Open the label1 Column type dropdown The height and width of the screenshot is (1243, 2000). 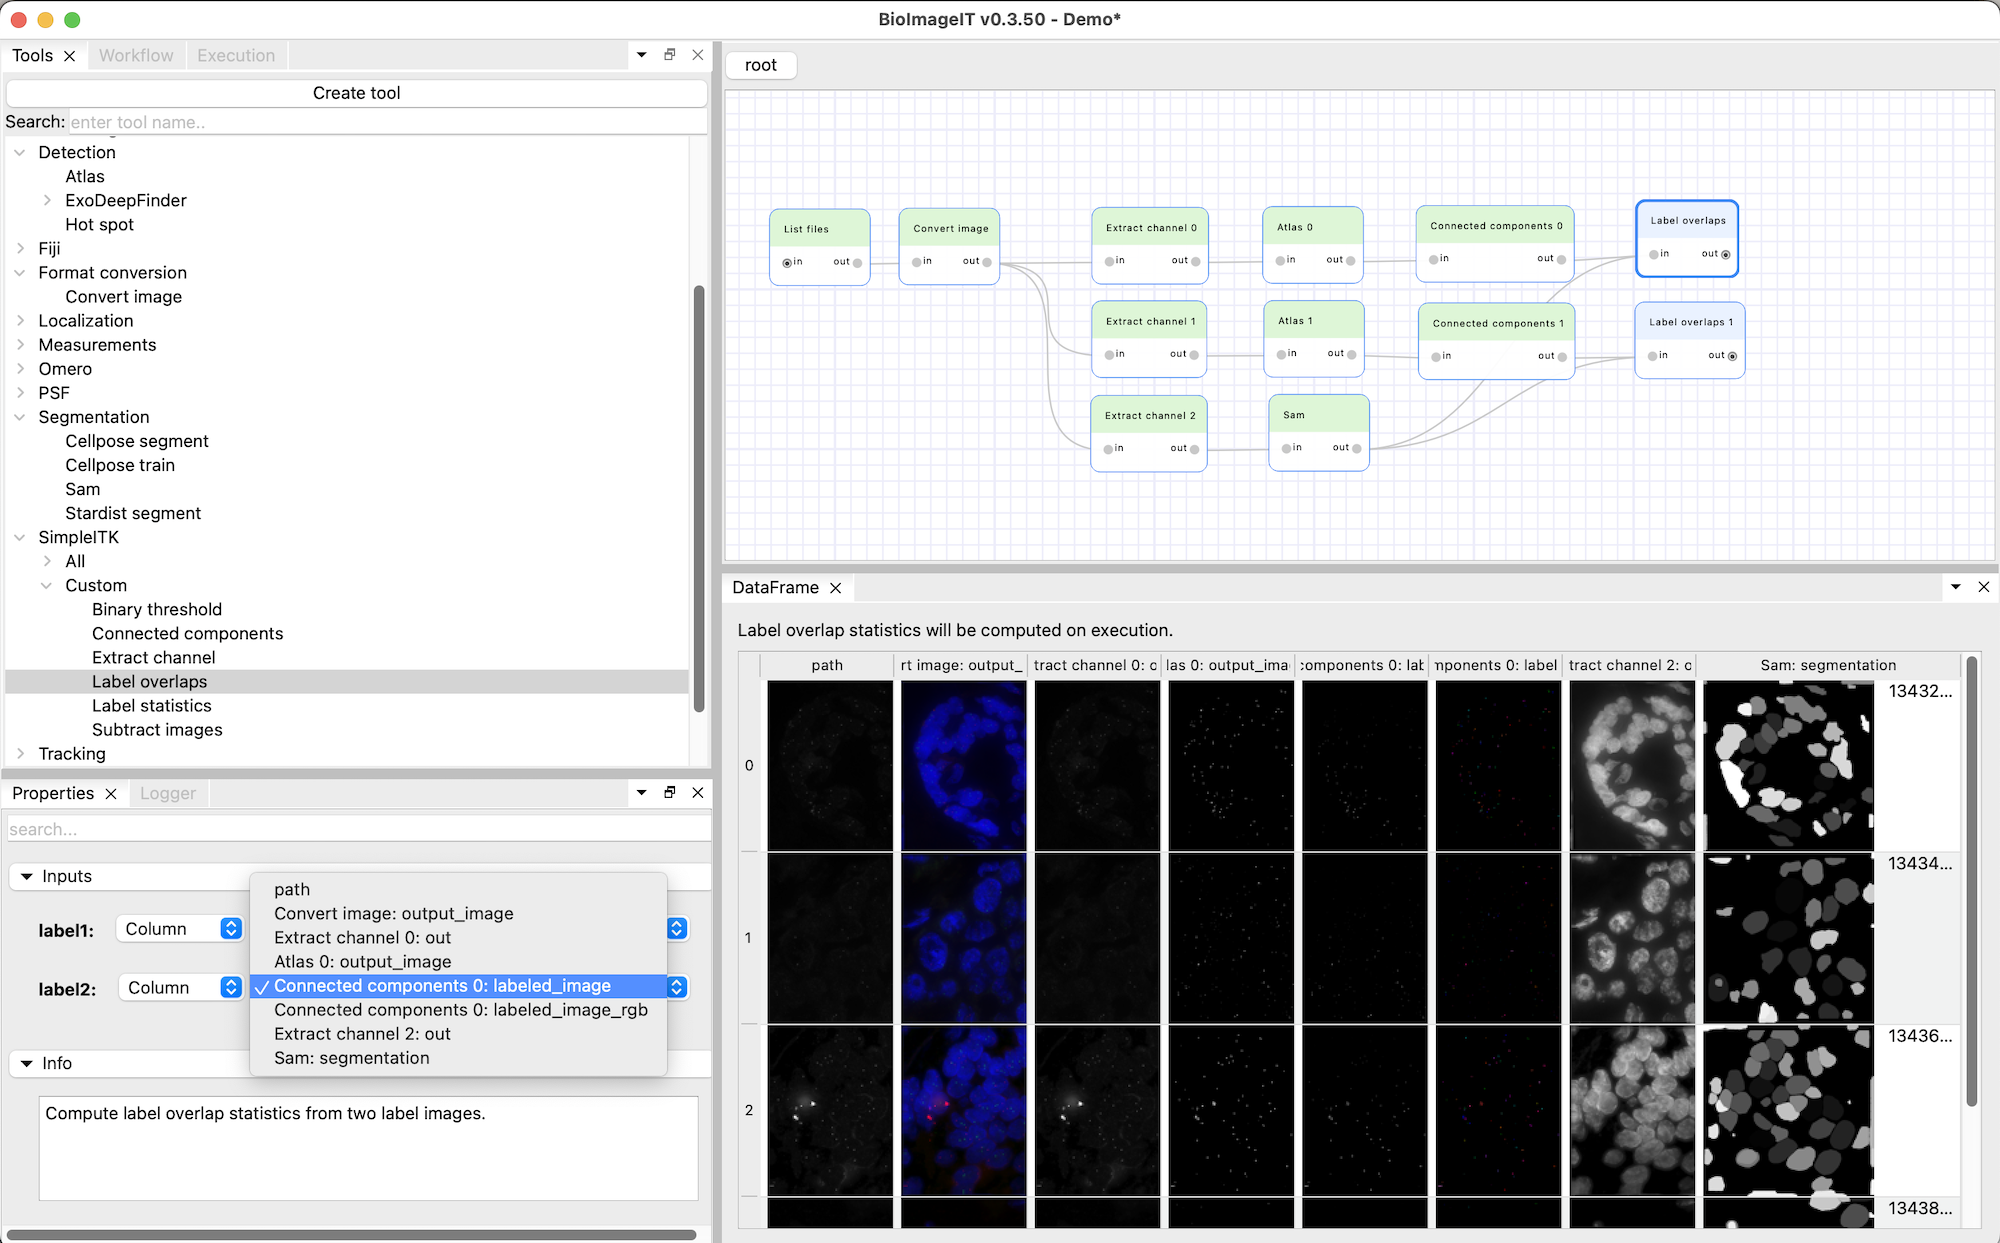pyautogui.click(x=179, y=929)
